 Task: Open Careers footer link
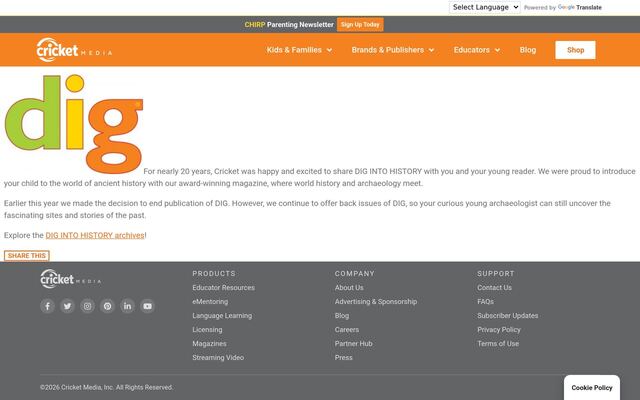point(347,329)
